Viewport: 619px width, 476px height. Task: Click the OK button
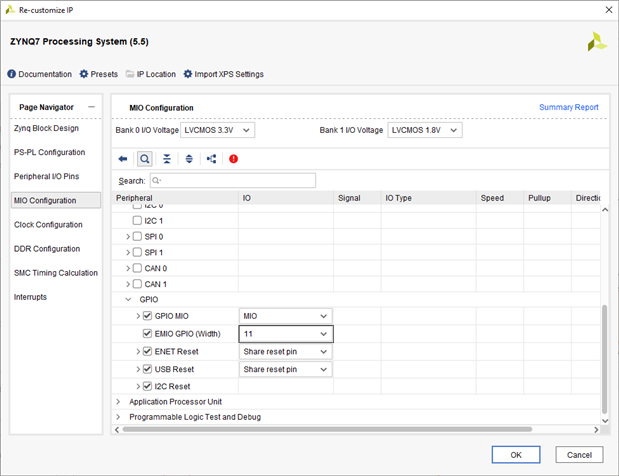(x=516, y=455)
